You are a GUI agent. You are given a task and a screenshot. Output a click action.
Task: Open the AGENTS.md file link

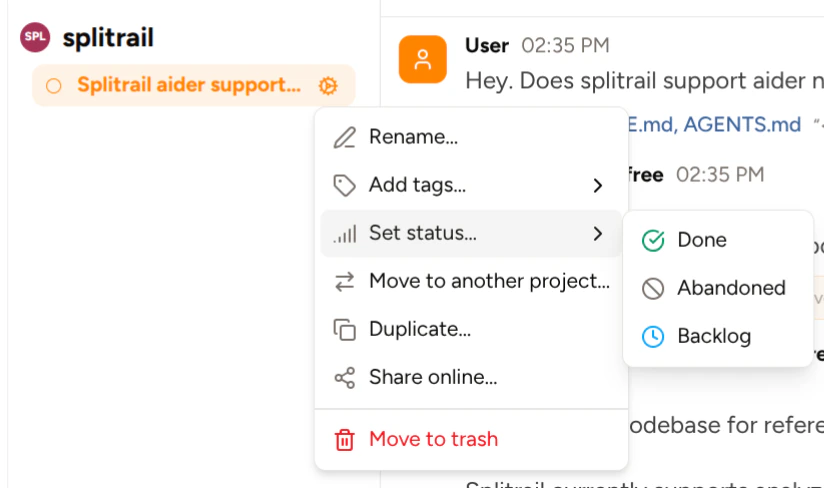pyautogui.click(x=742, y=124)
